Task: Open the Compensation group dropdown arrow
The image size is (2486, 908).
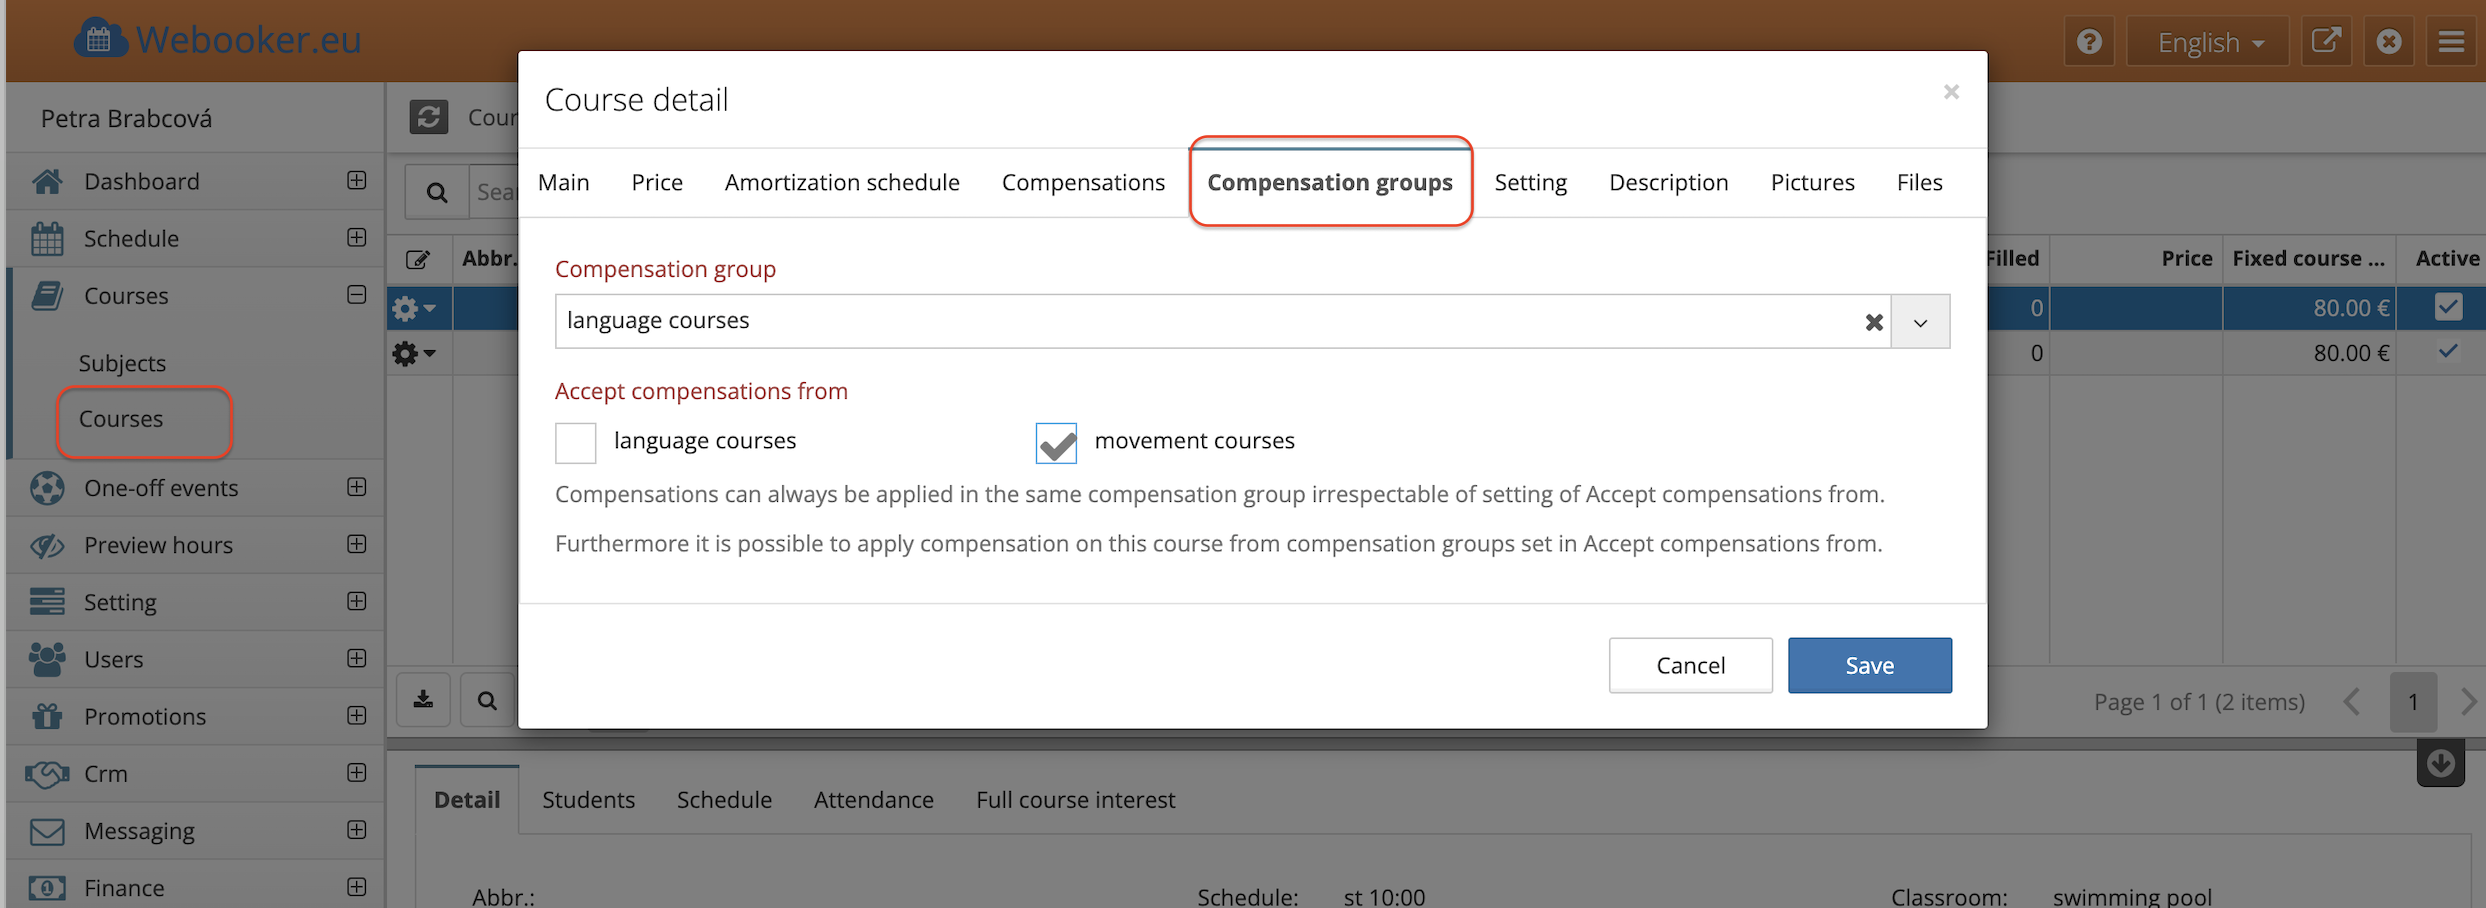Action: tap(1920, 322)
